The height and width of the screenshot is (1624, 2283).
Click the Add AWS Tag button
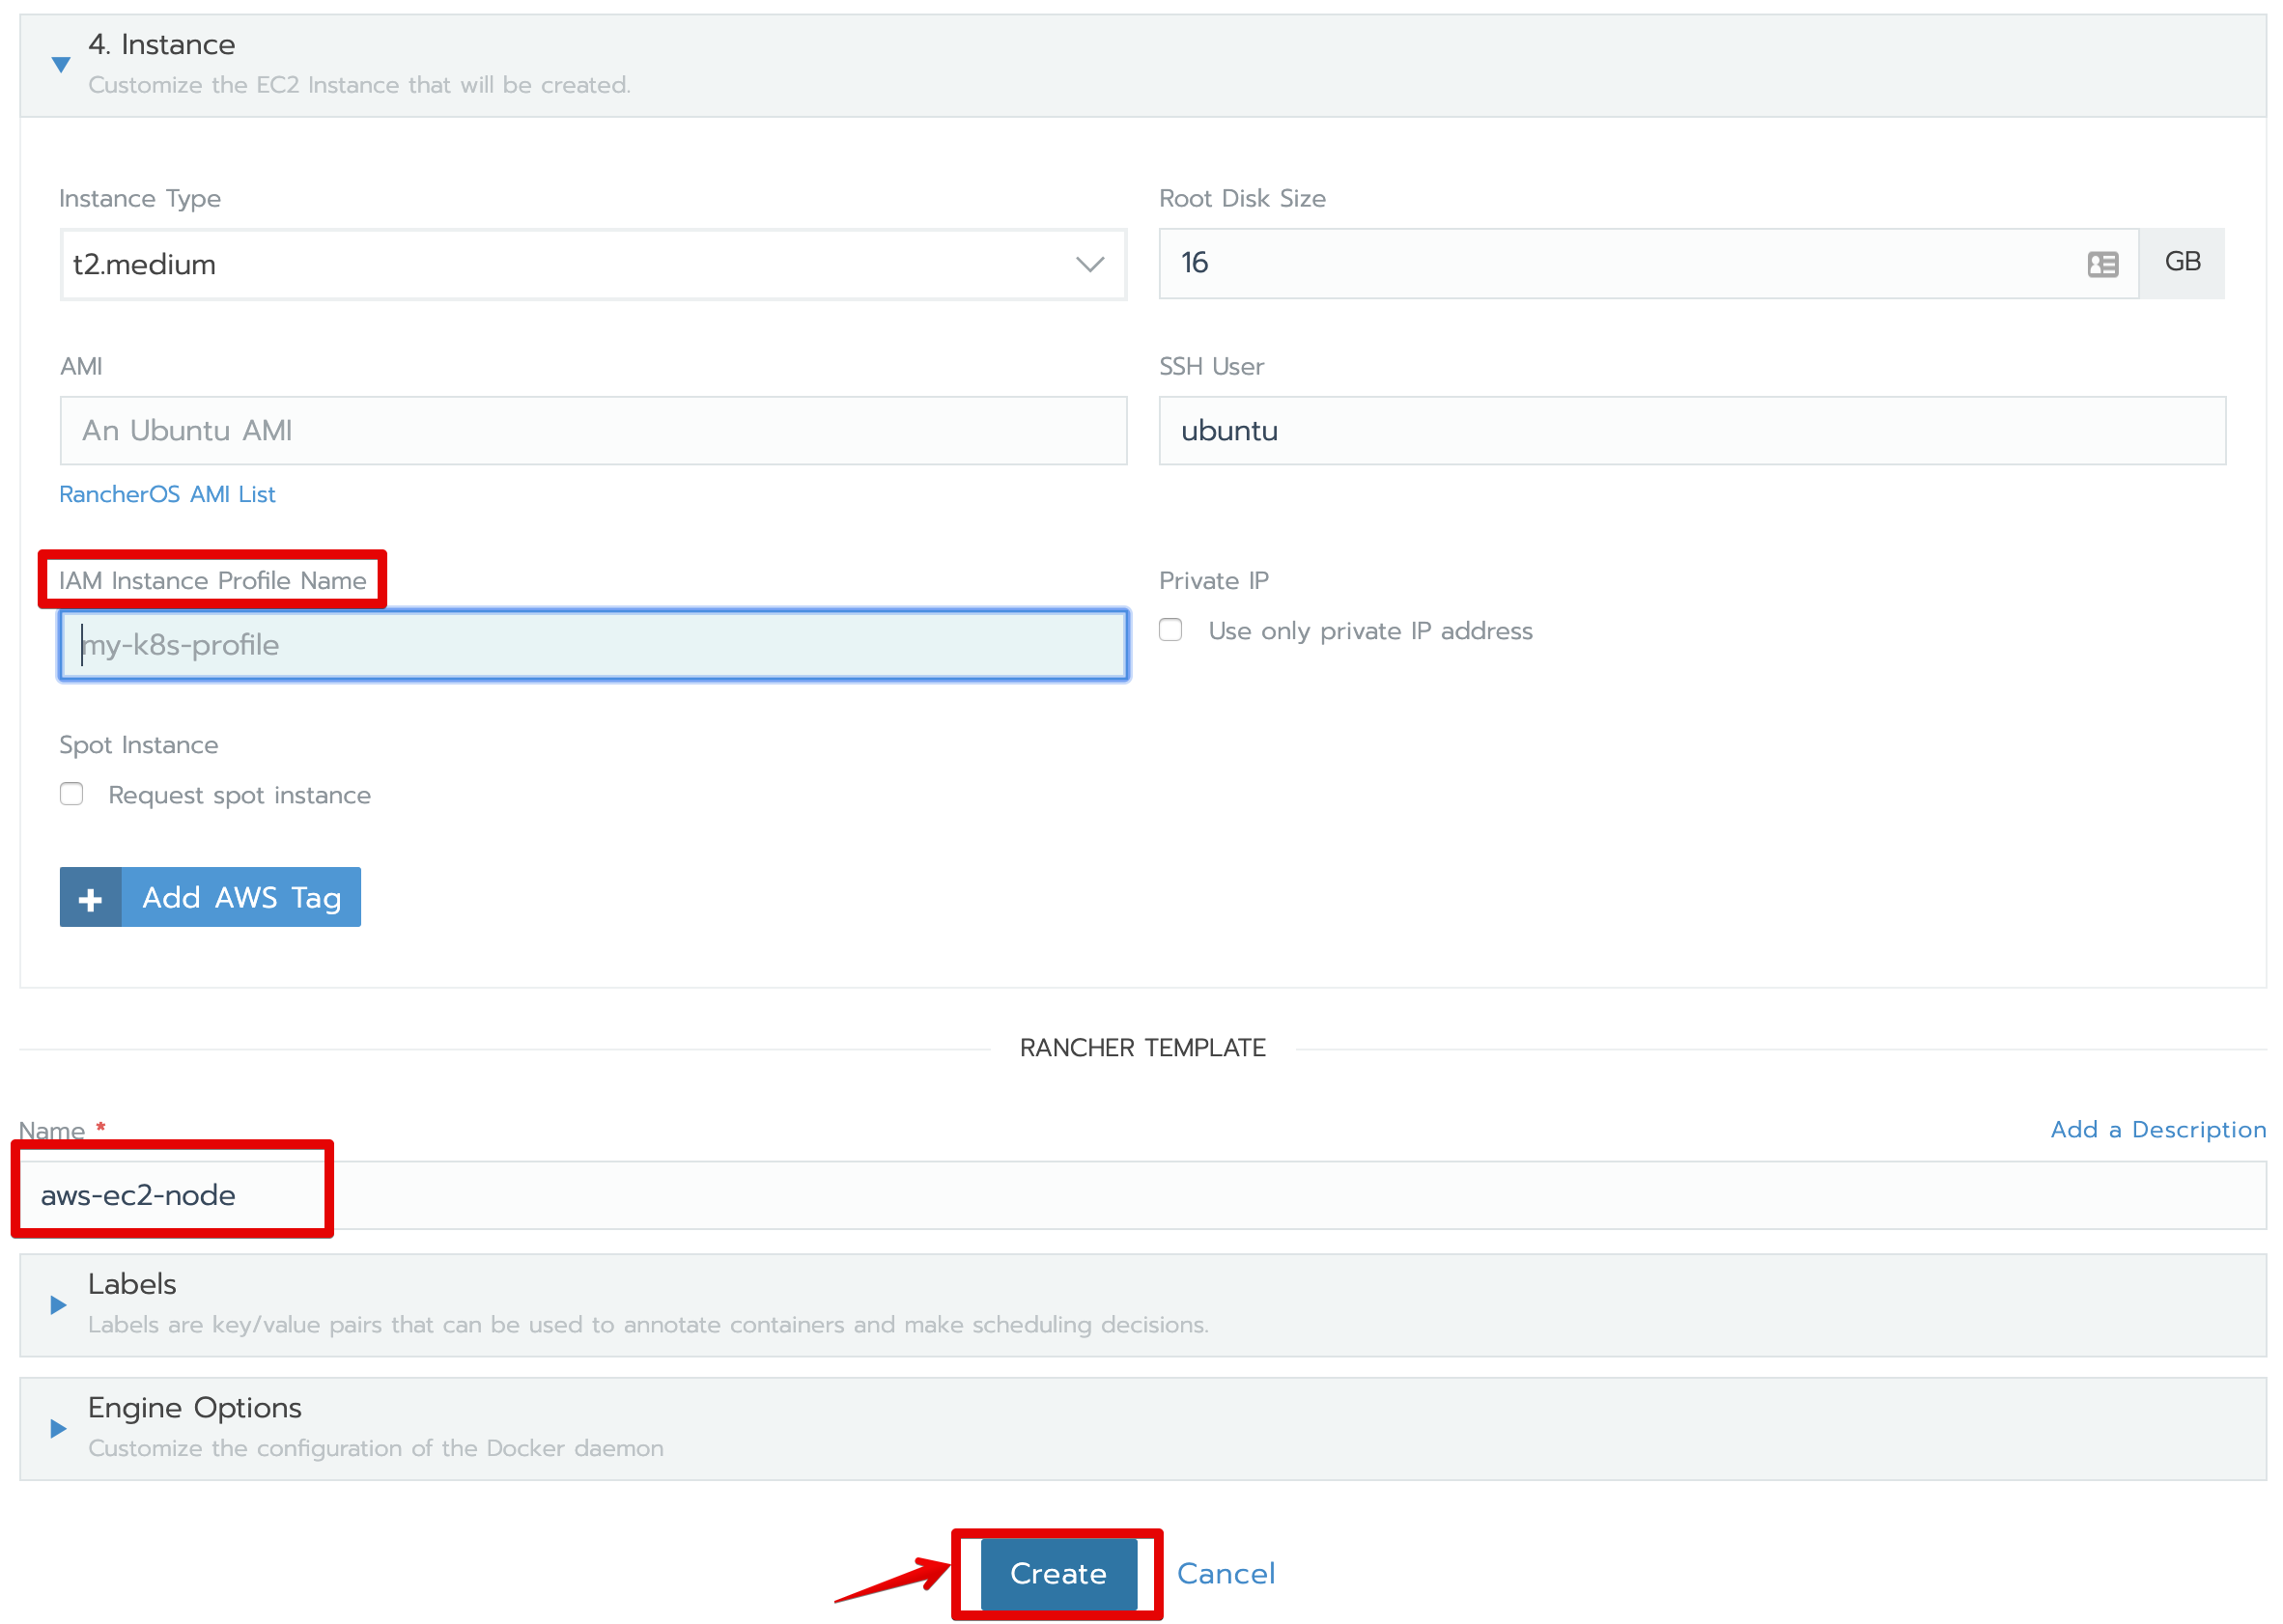240,898
